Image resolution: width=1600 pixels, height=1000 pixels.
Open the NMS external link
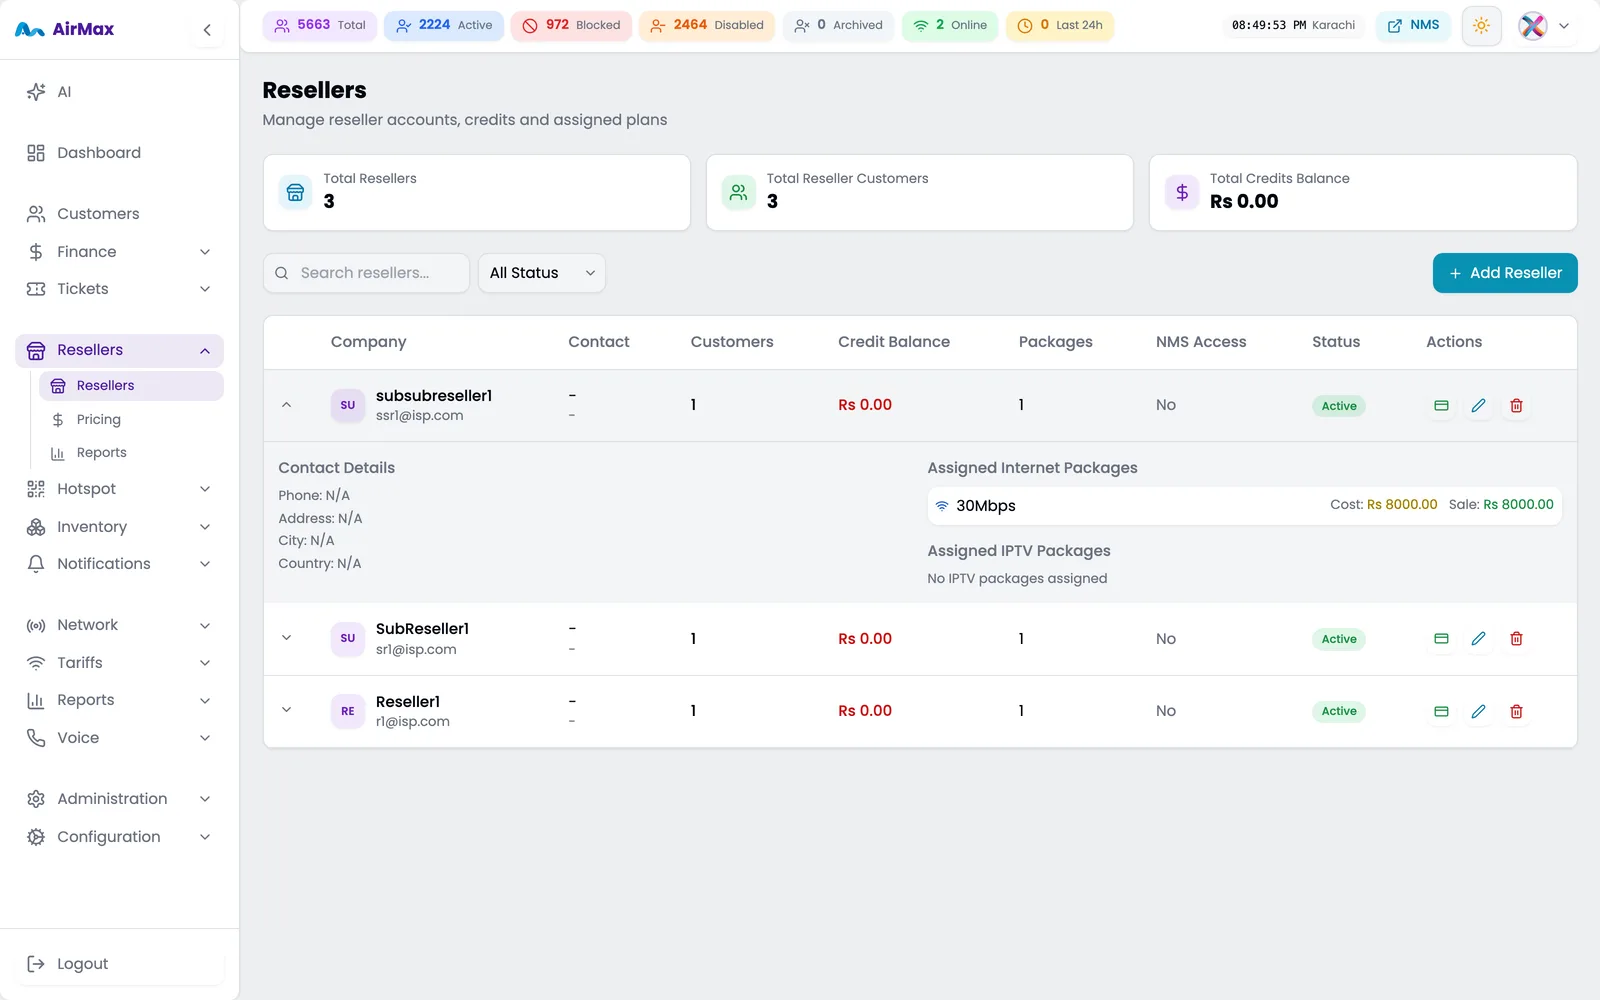point(1413,25)
